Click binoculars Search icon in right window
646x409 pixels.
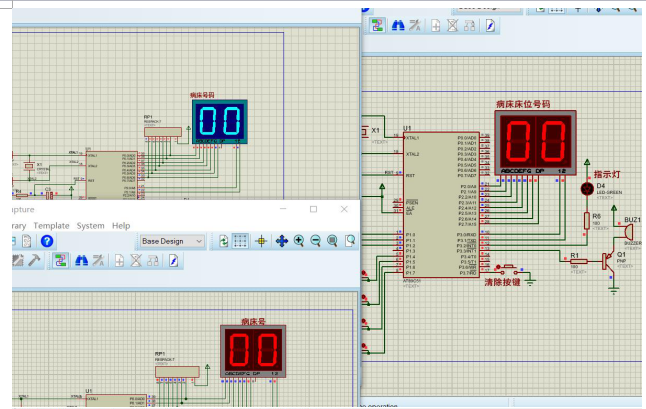click(x=398, y=26)
